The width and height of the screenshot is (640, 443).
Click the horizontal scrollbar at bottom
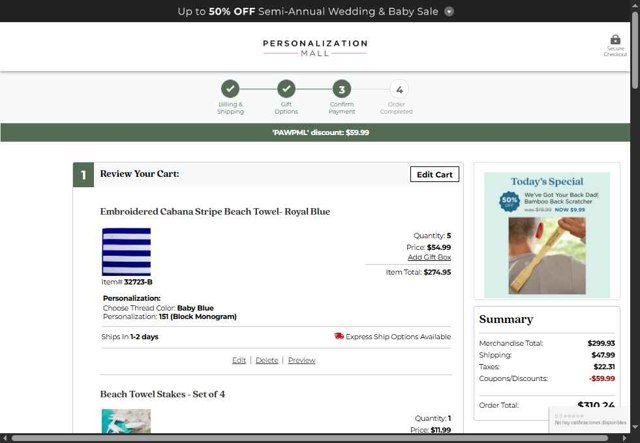click(x=309, y=438)
